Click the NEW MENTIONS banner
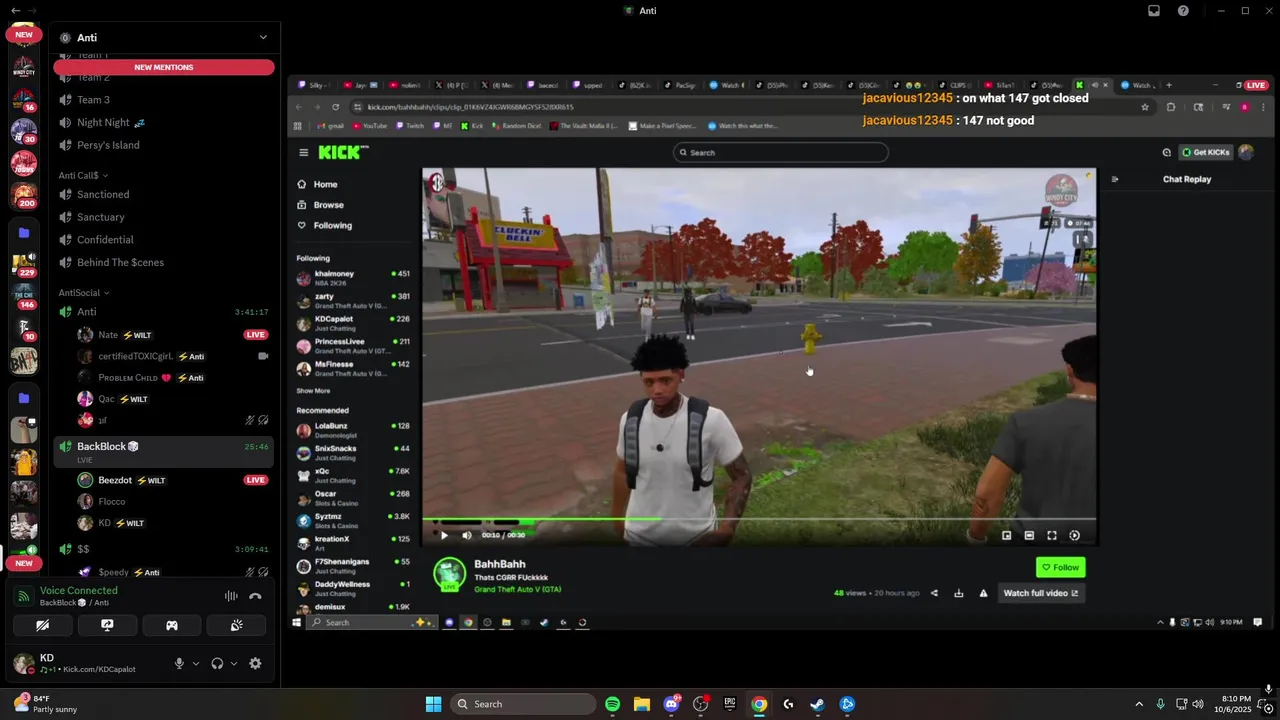This screenshot has width=1280, height=720. 164,67
